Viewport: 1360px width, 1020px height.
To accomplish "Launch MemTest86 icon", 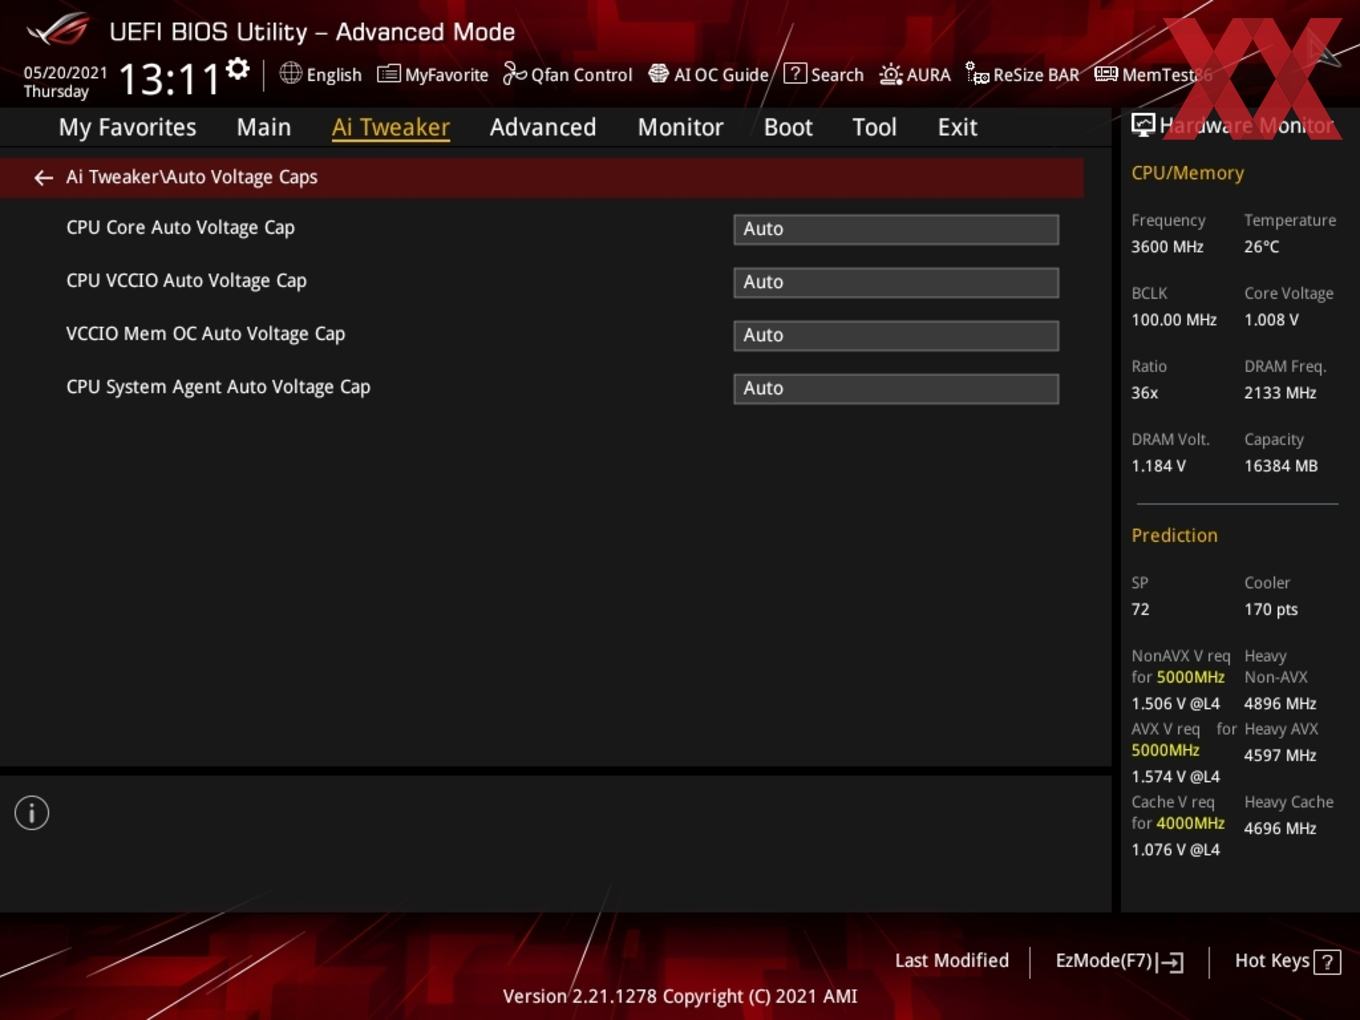I will coord(1106,74).
